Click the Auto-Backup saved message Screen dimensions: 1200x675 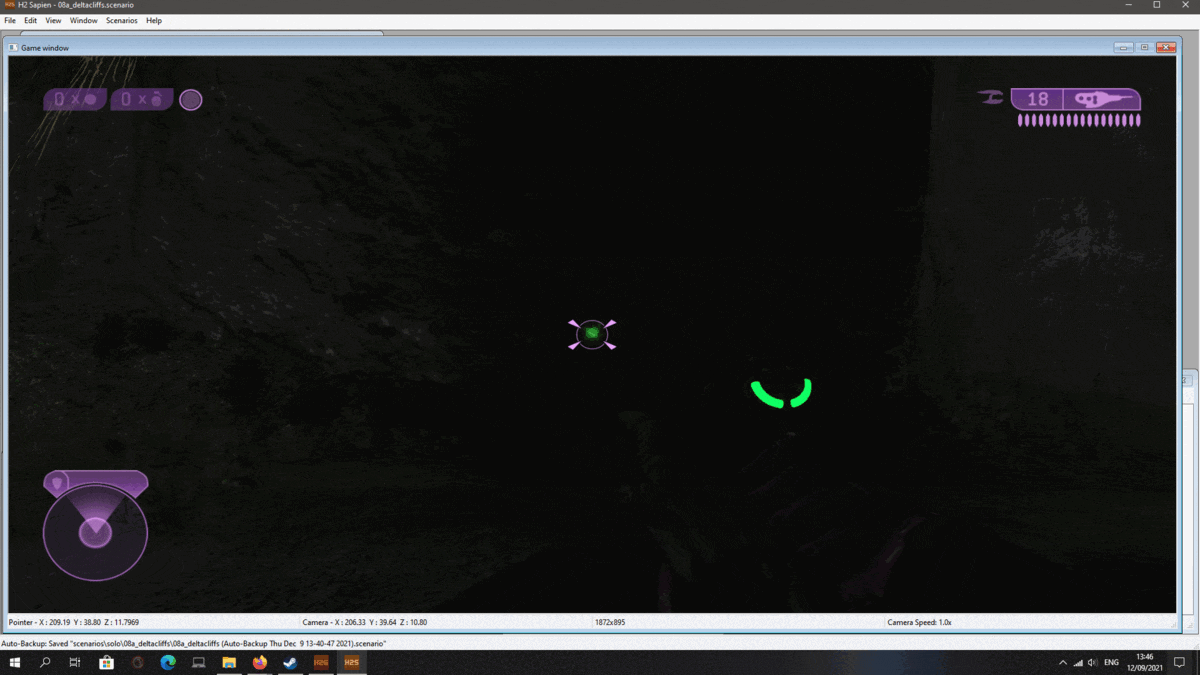point(194,643)
